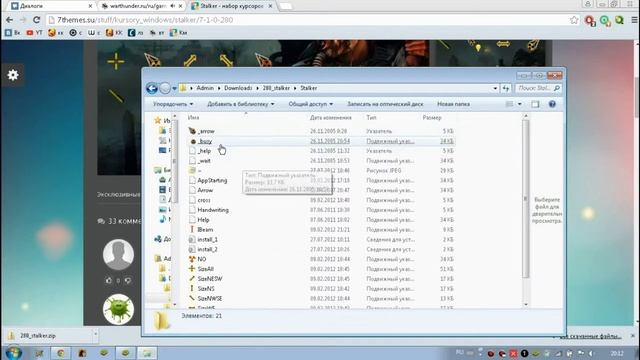
Task: Click the navigation pane scrollbar
Action: click(175, 161)
